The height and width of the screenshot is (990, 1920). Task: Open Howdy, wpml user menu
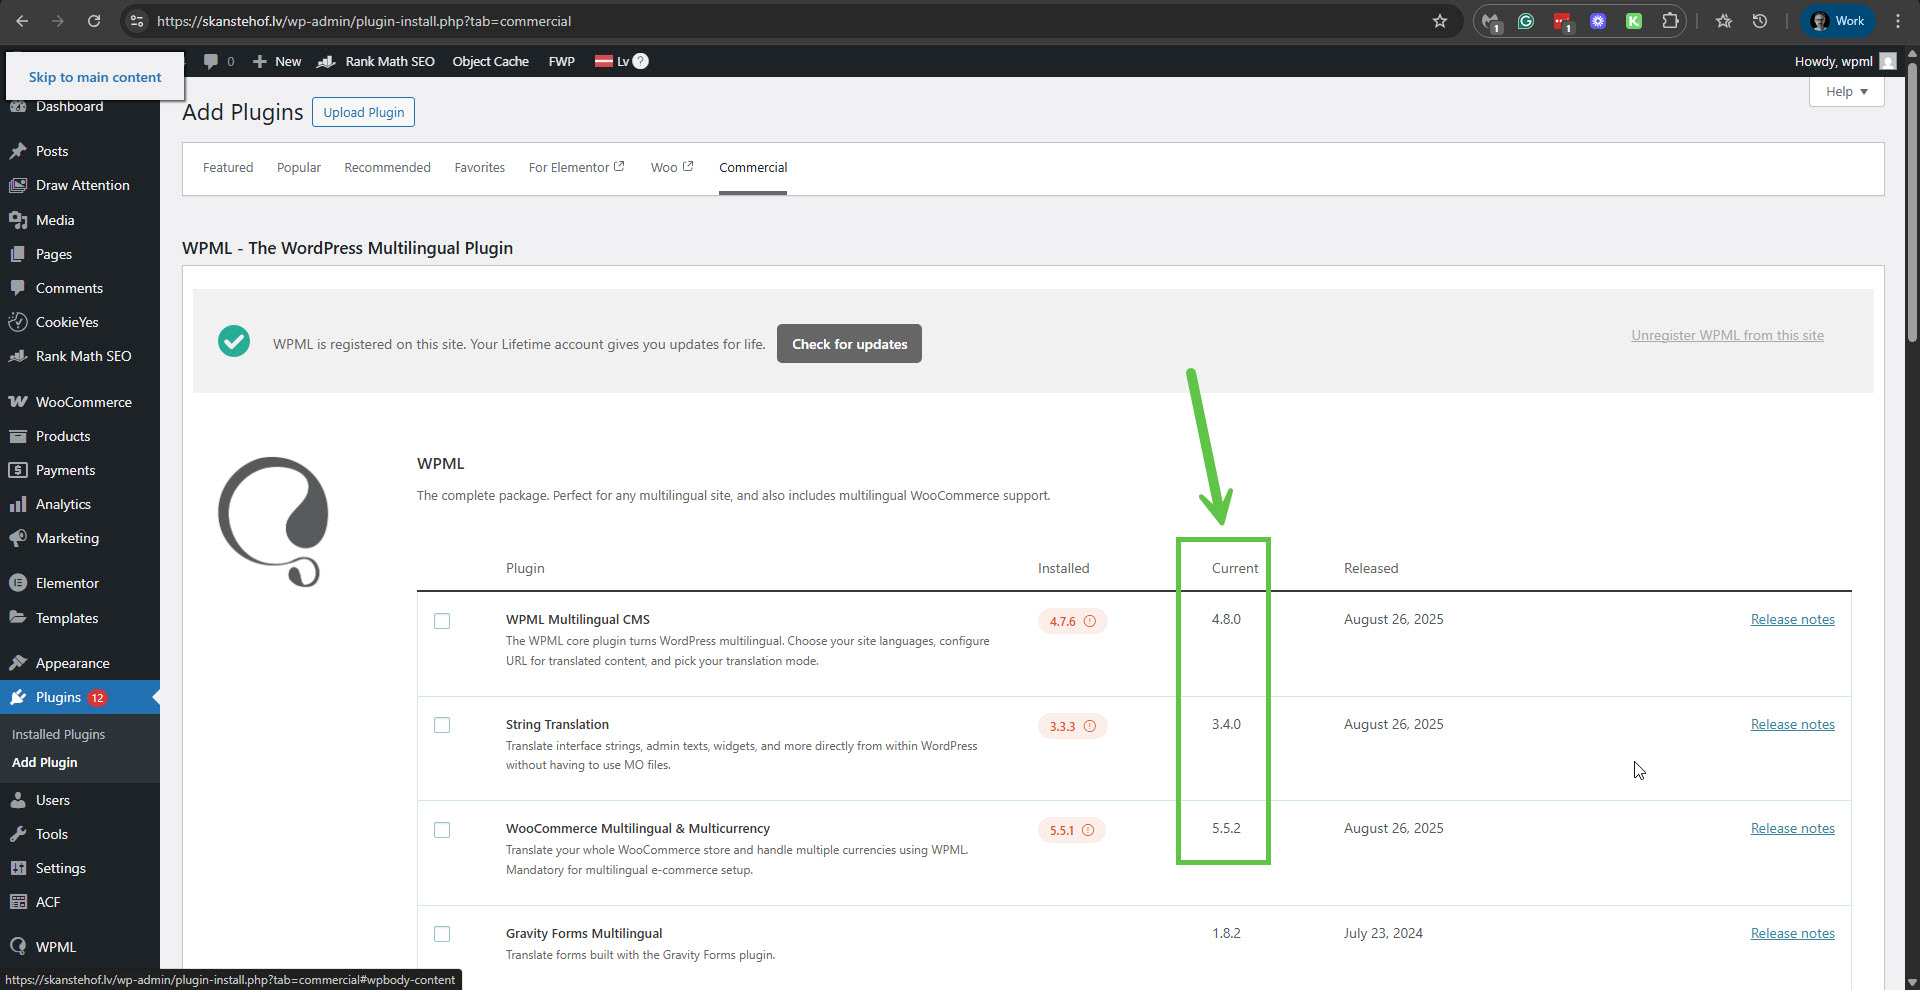1845,61
